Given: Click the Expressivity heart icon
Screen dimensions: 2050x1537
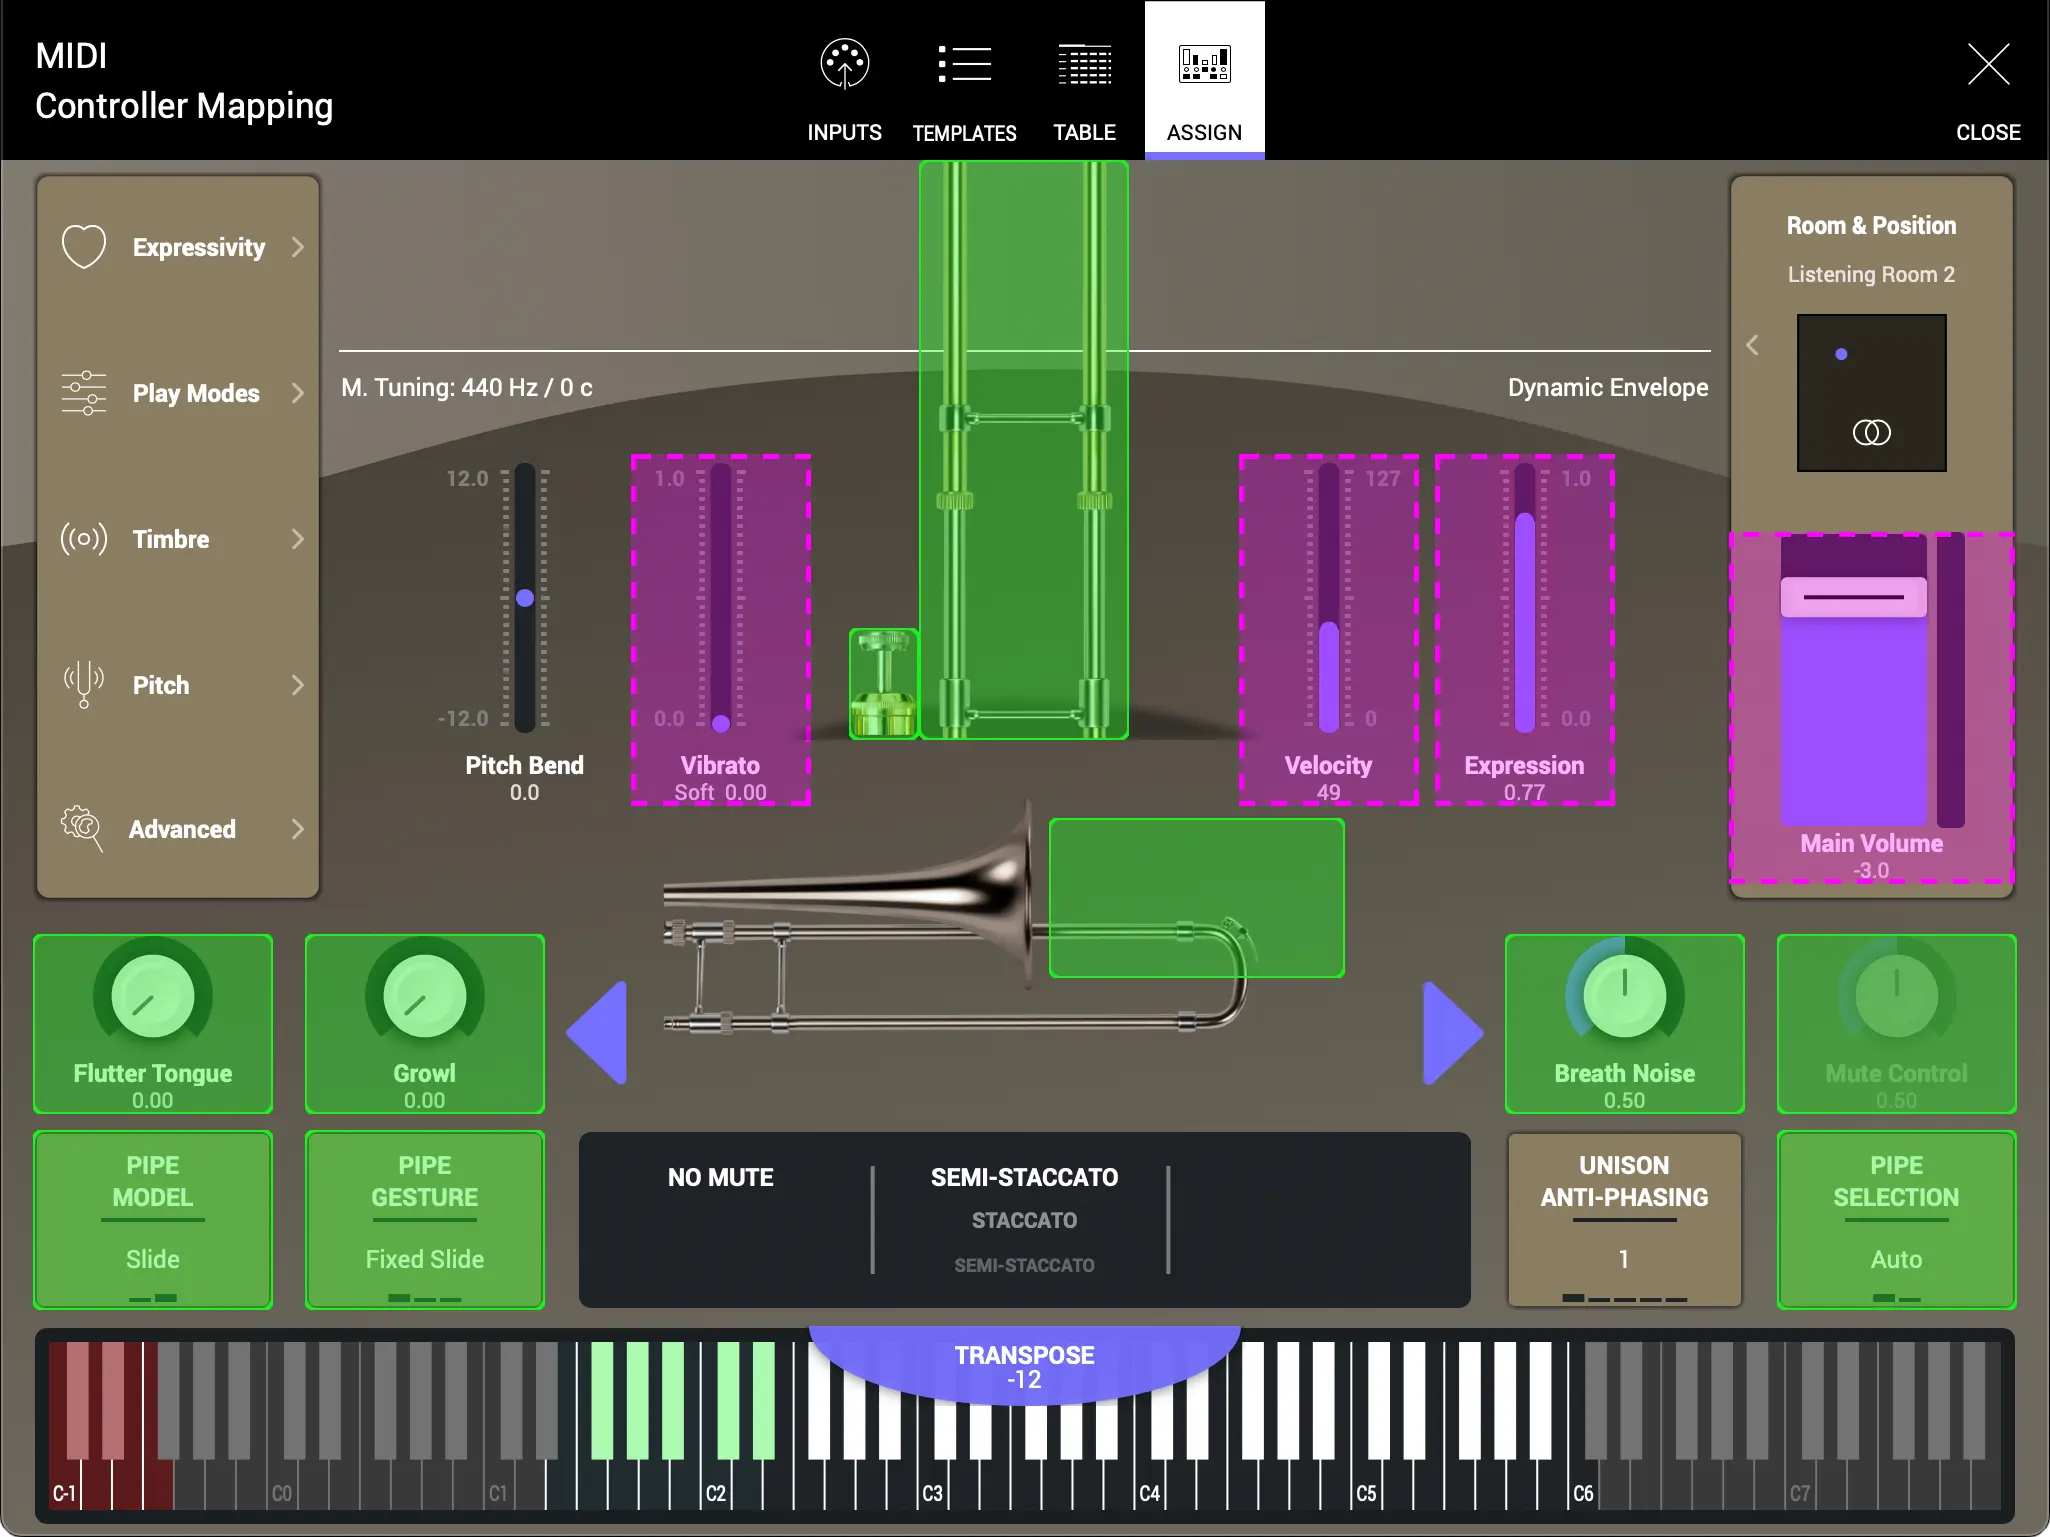Looking at the screenshot, I should [83, 246].
